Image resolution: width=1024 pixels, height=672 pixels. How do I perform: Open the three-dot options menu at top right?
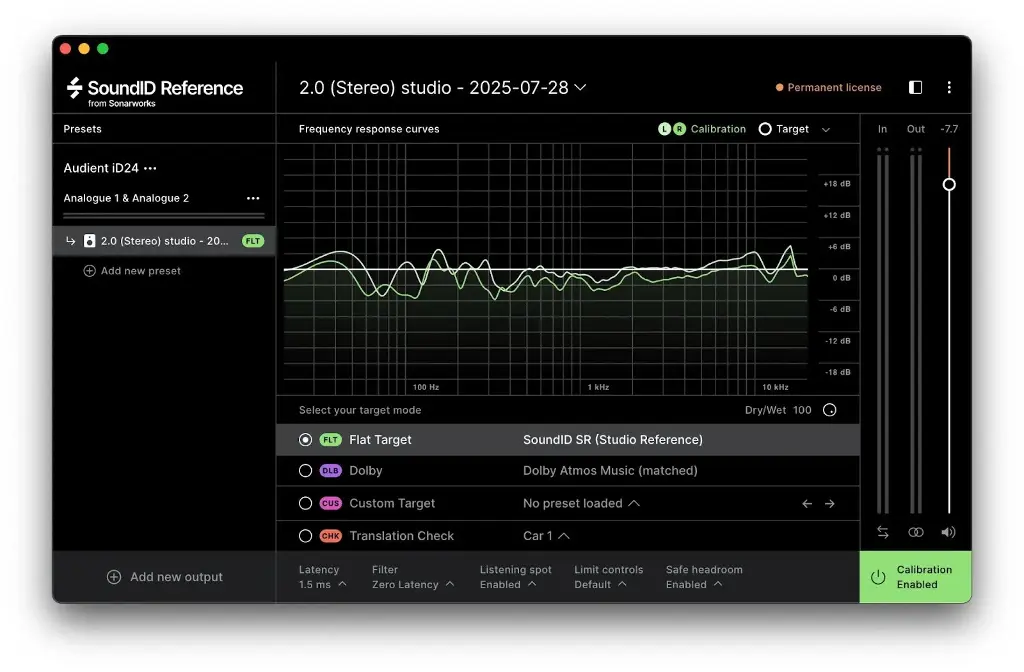click(949, 88)
